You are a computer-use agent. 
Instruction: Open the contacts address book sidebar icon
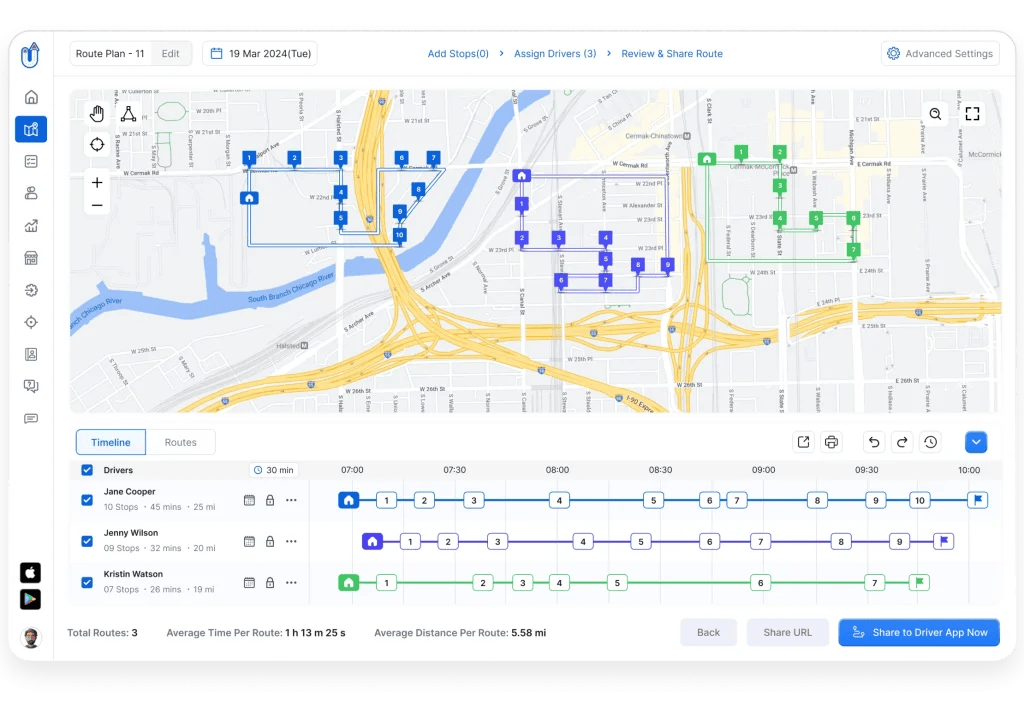pyautogui.click(x=31, y=354)
